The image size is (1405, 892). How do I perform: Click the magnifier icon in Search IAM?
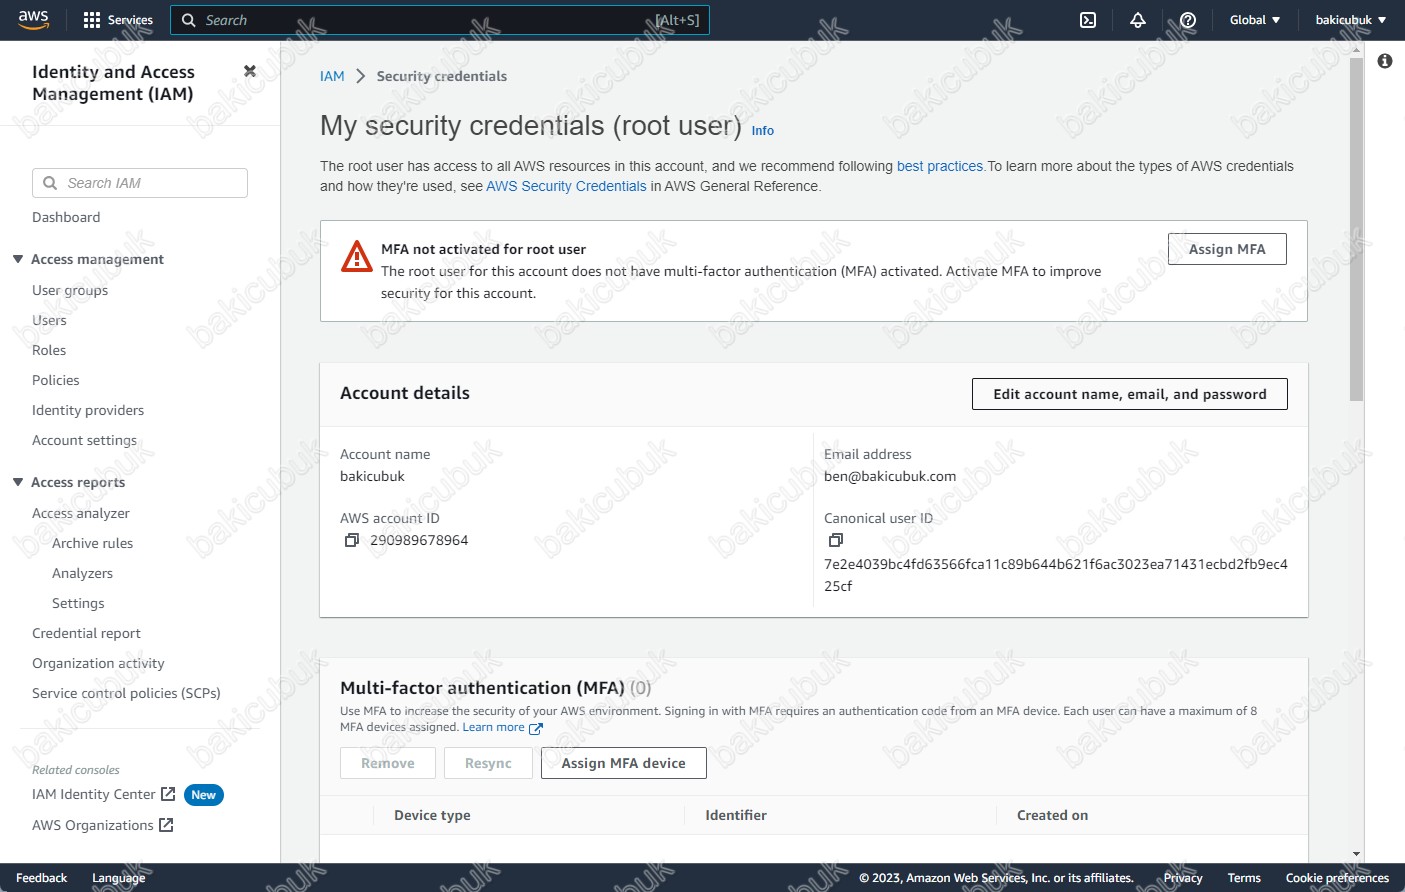[50, 183]
